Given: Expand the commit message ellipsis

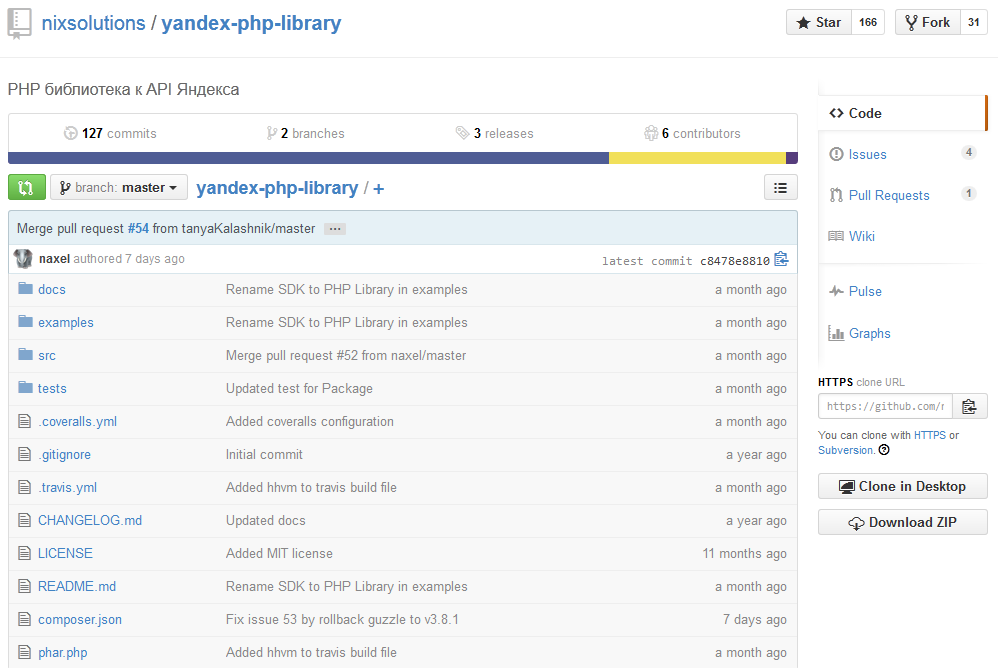Looking at the screenshot, I should coord(335,229).
